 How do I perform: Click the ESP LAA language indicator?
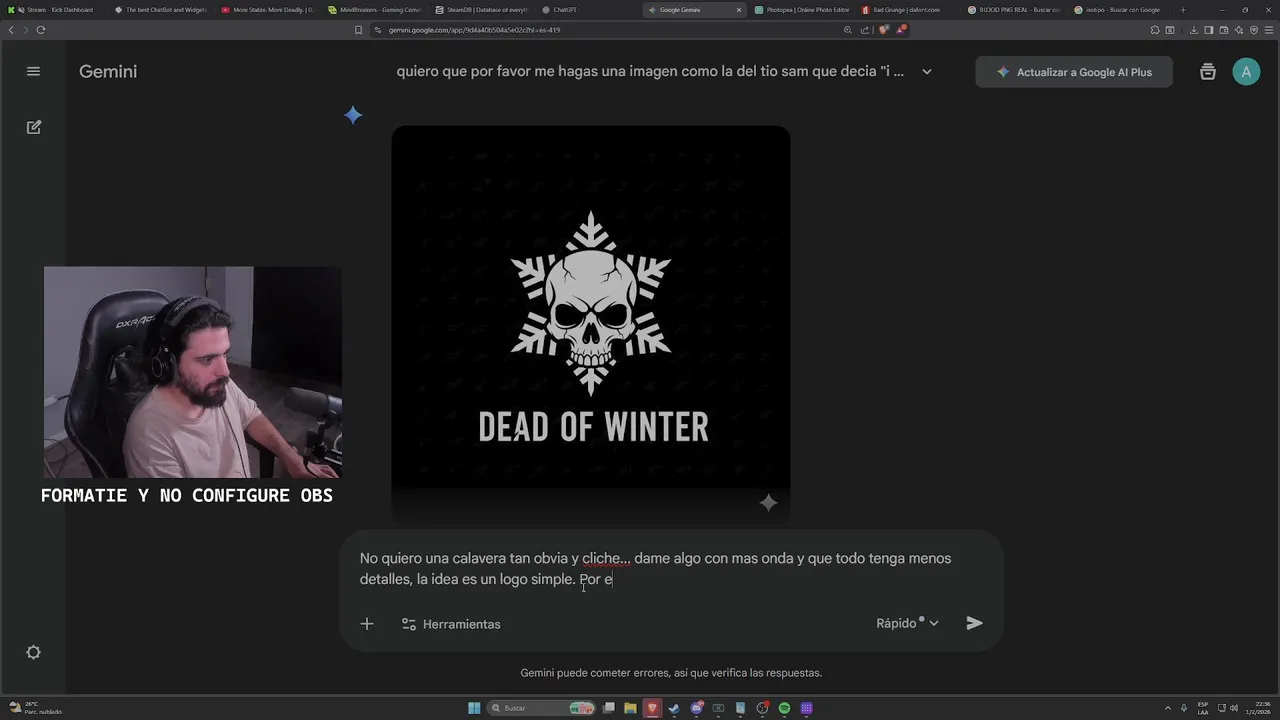(1203, 708)
